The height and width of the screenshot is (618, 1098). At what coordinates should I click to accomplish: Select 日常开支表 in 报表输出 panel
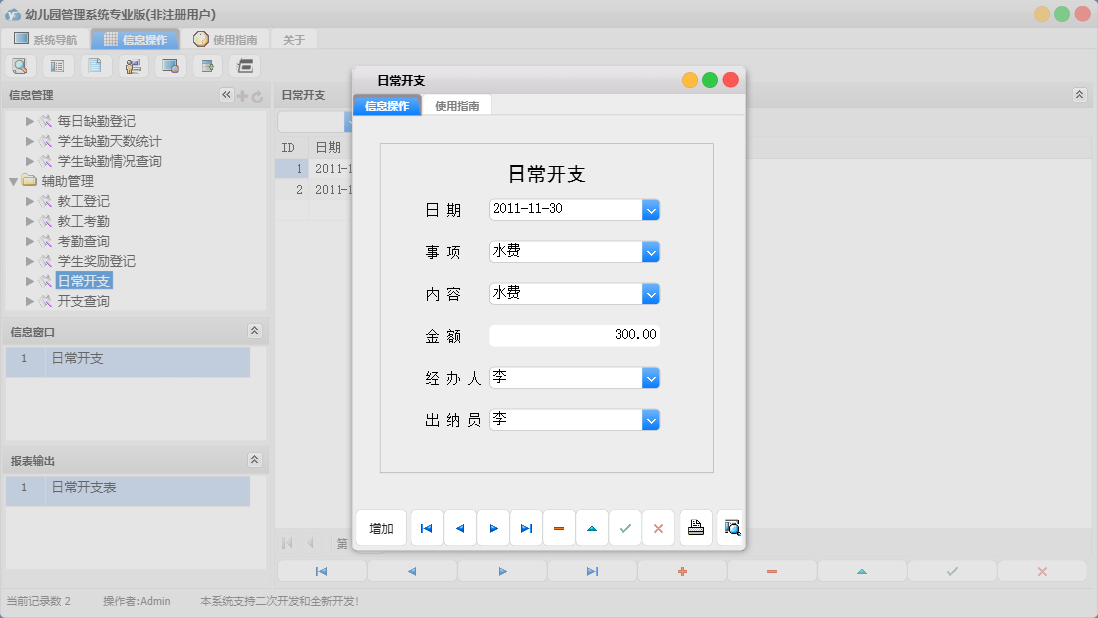[x=83, y=490]
